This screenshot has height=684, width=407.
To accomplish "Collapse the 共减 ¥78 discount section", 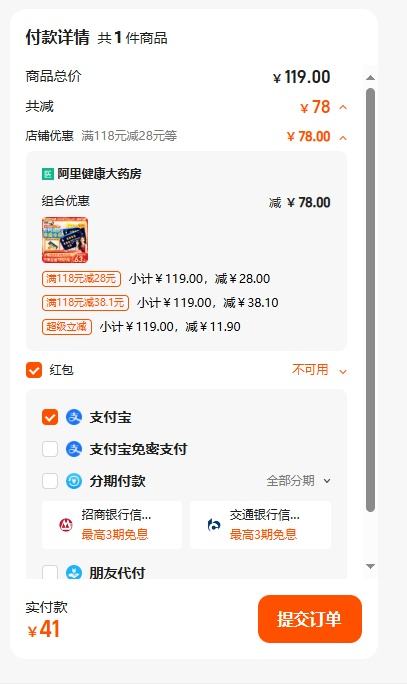I will pos(343,107).
